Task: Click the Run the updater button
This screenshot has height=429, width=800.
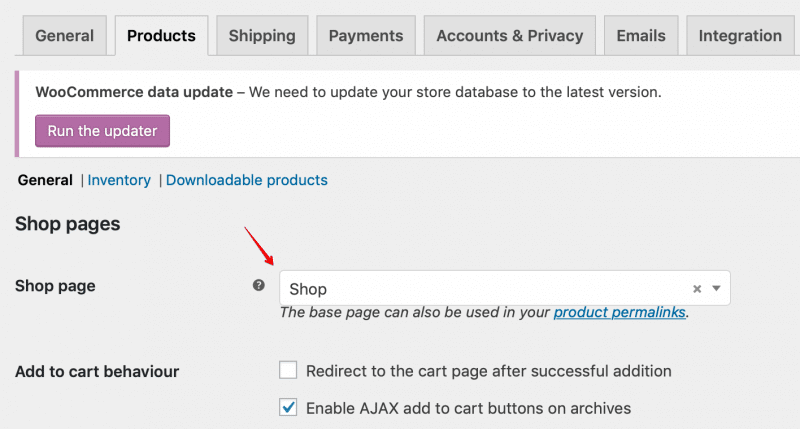Action: point(103,131)
